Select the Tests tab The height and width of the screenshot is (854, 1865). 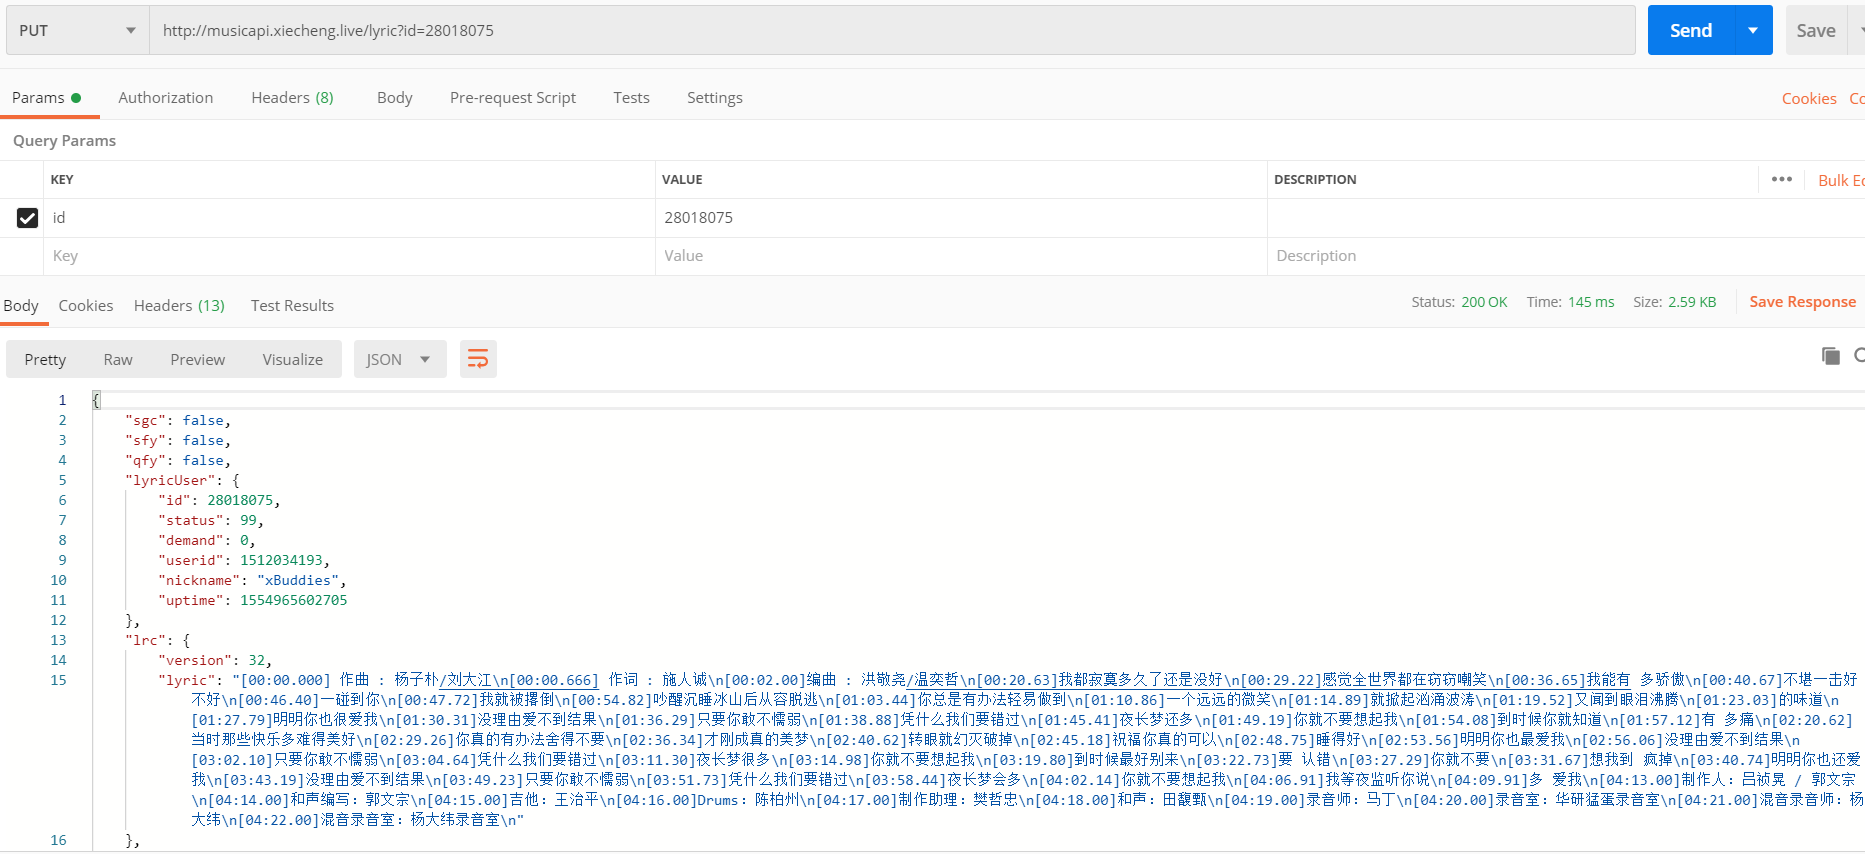(x=631, y=98)
